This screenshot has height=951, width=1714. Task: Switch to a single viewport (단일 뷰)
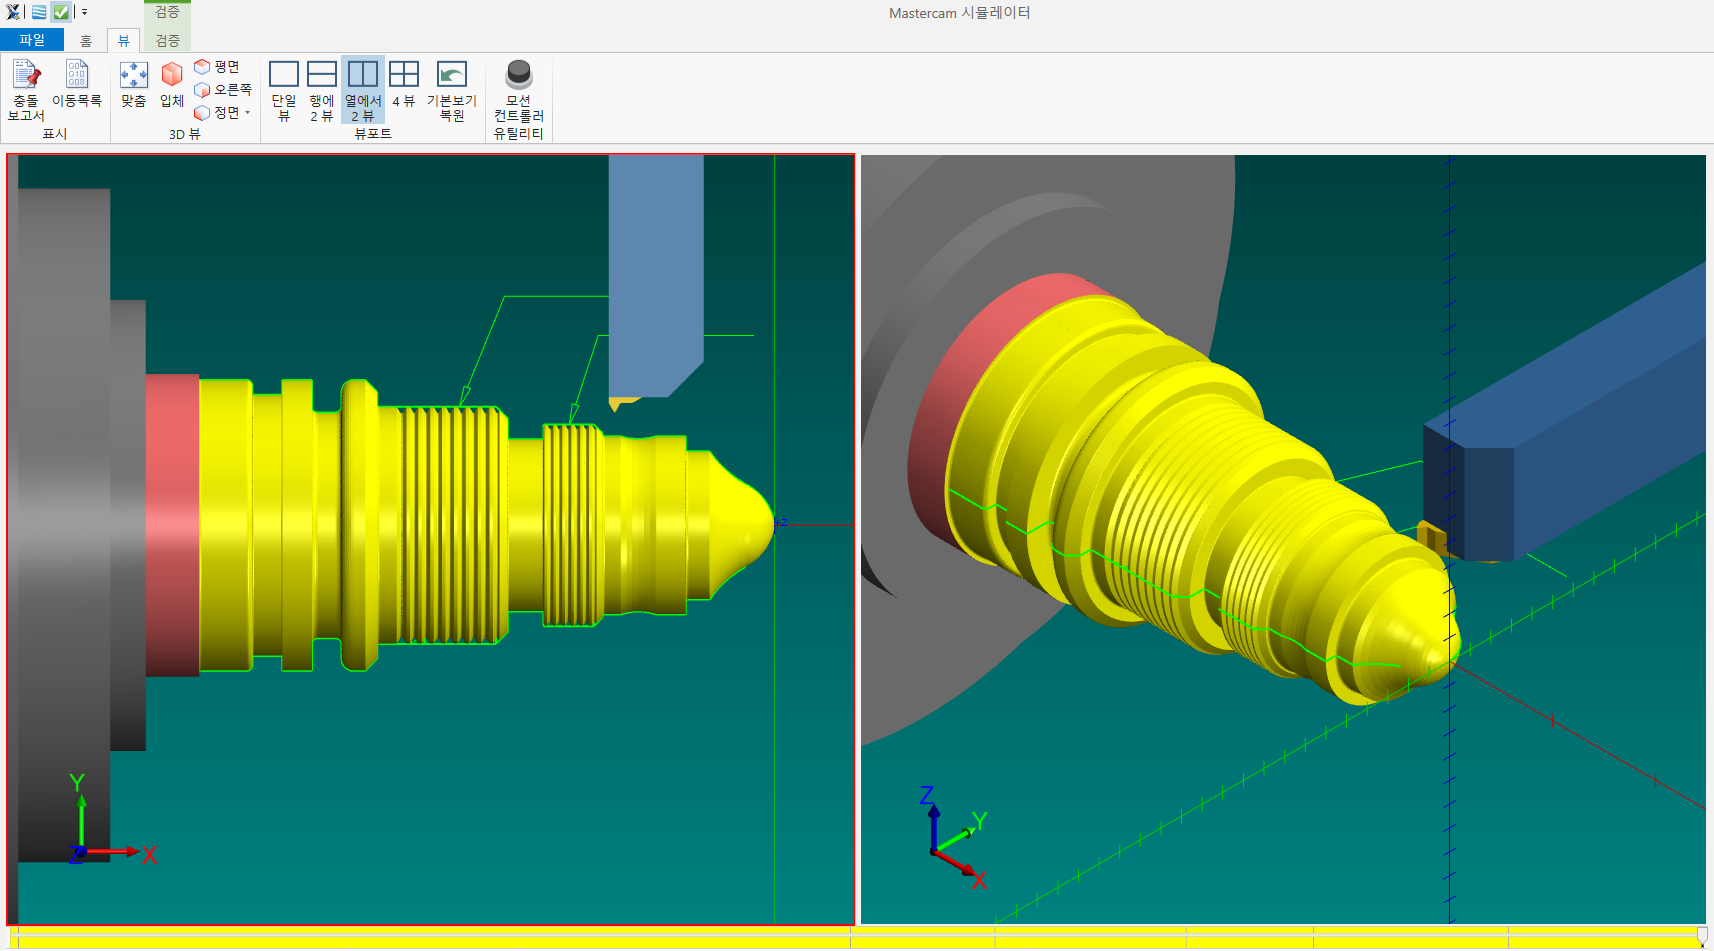tap(284, 91)
